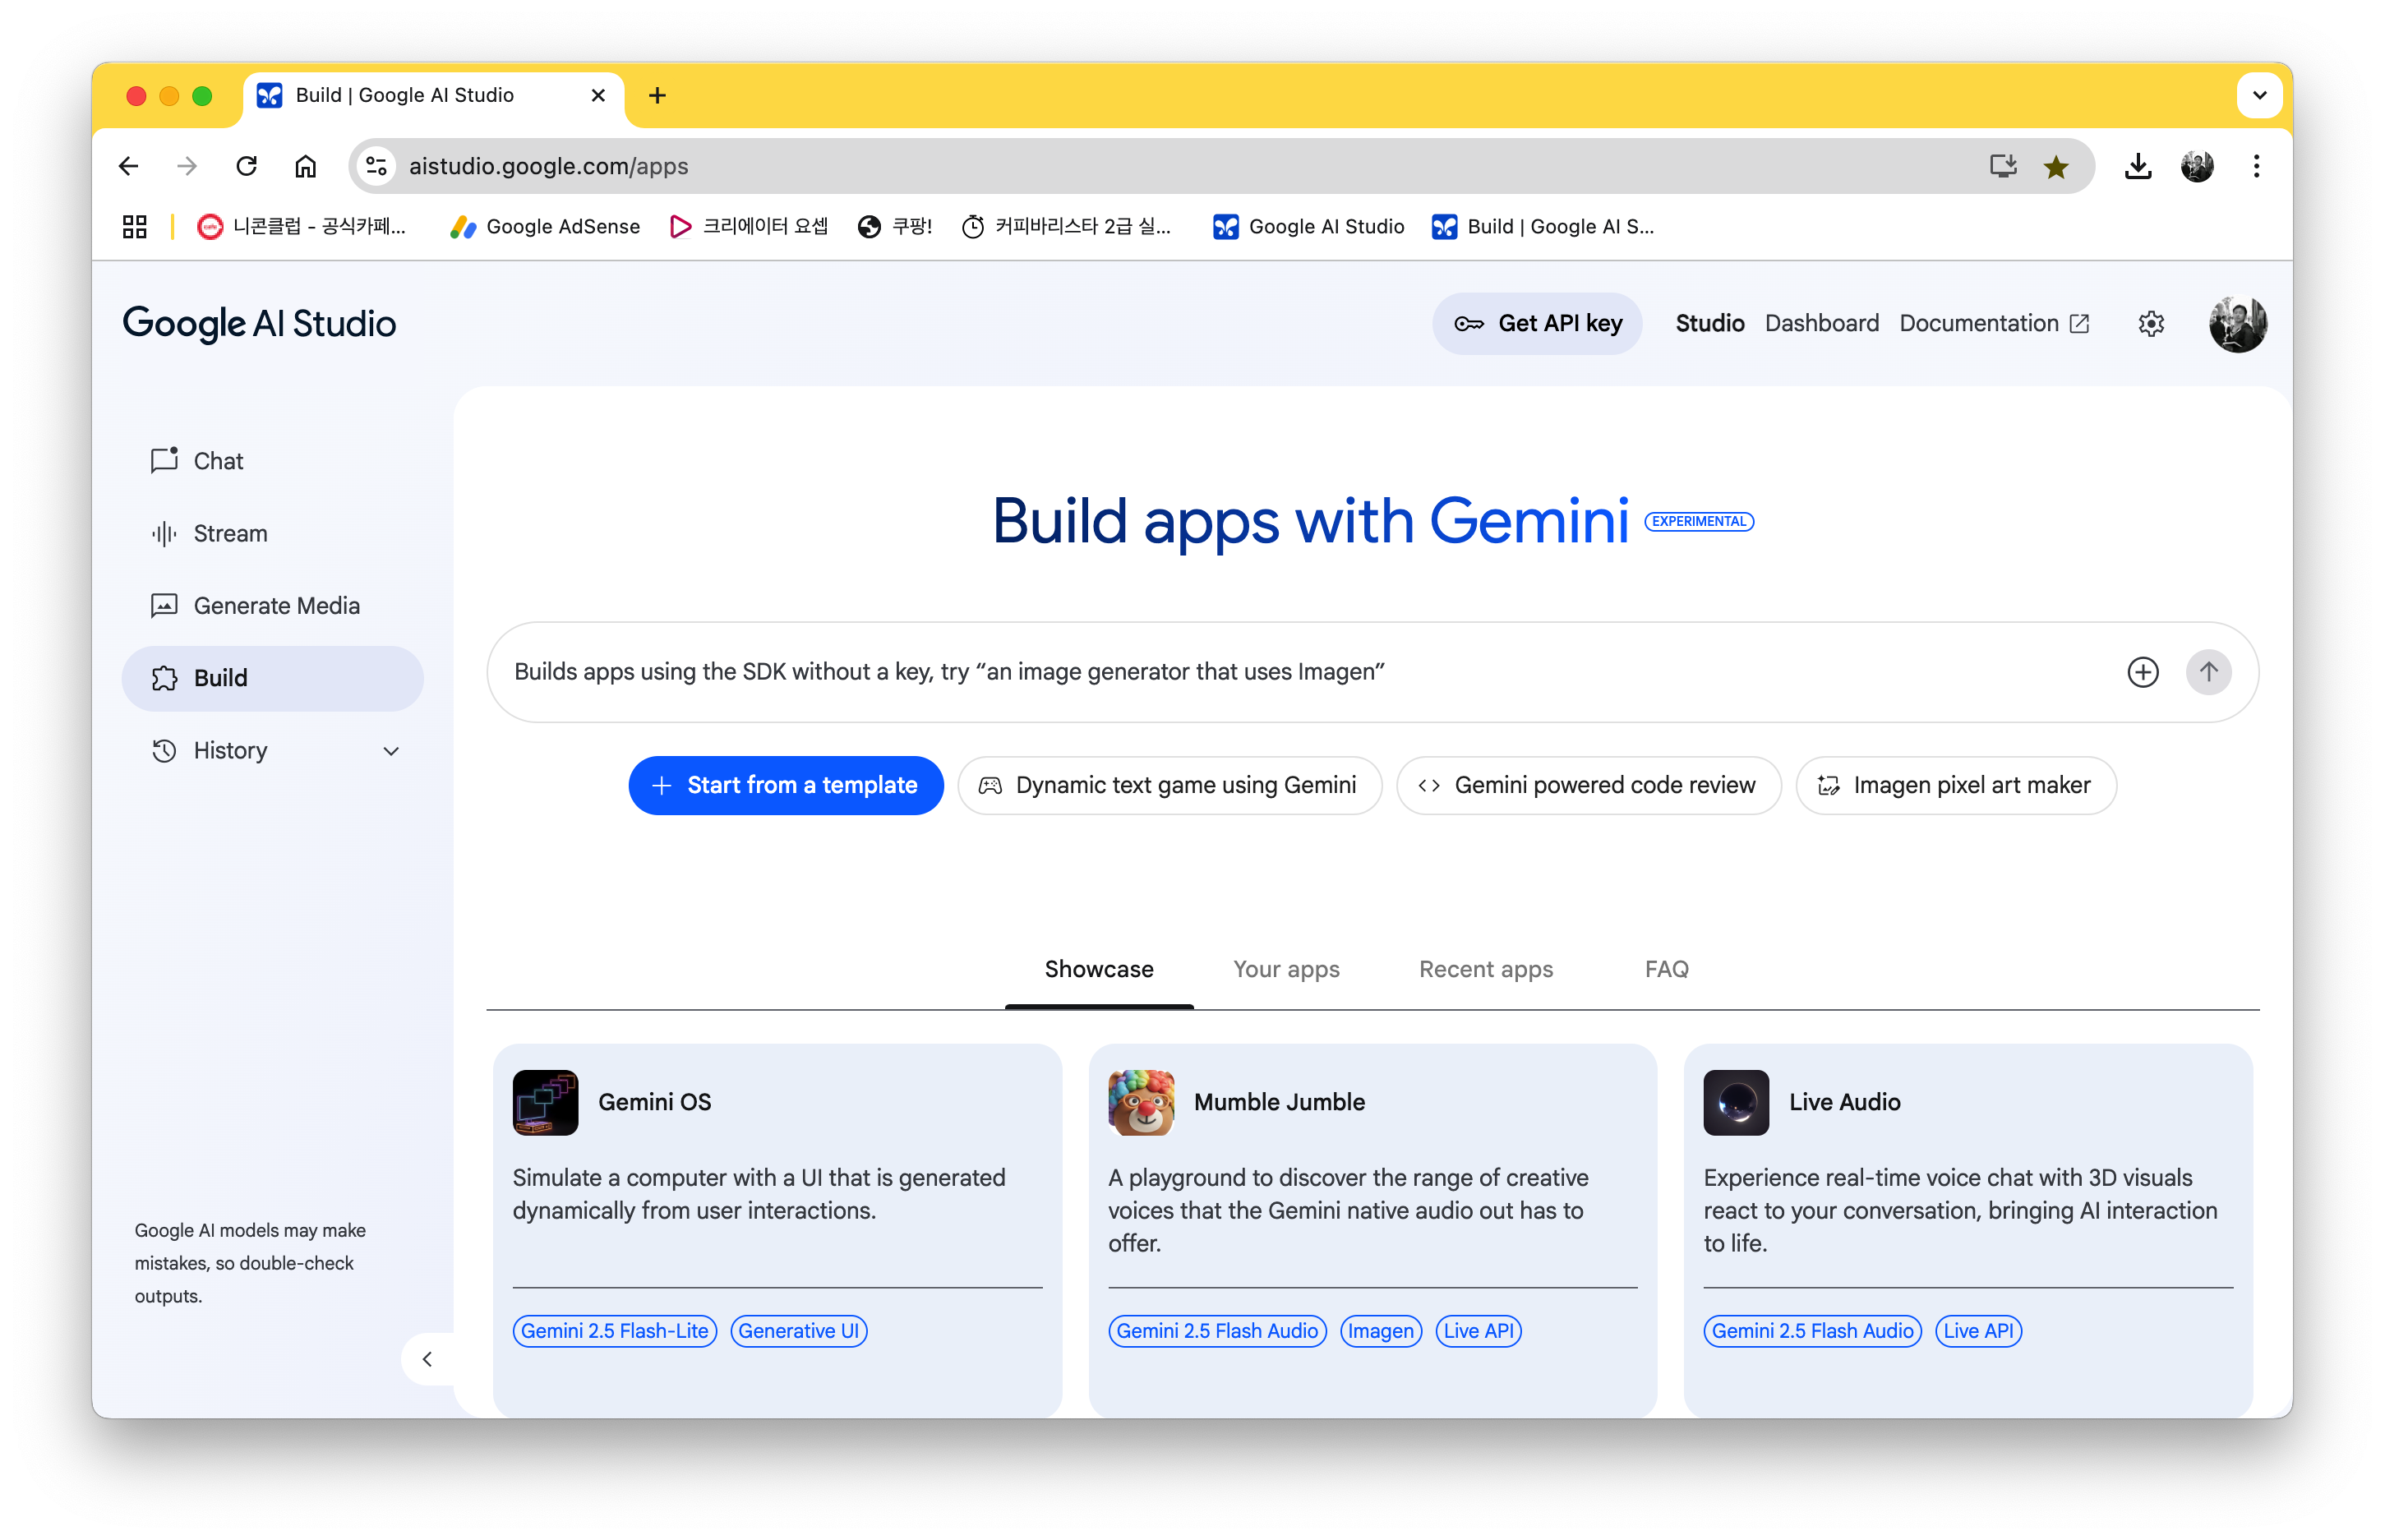
Task: Open the Documentation external link
Action: pyautogui.click(x=1994, y=324)
